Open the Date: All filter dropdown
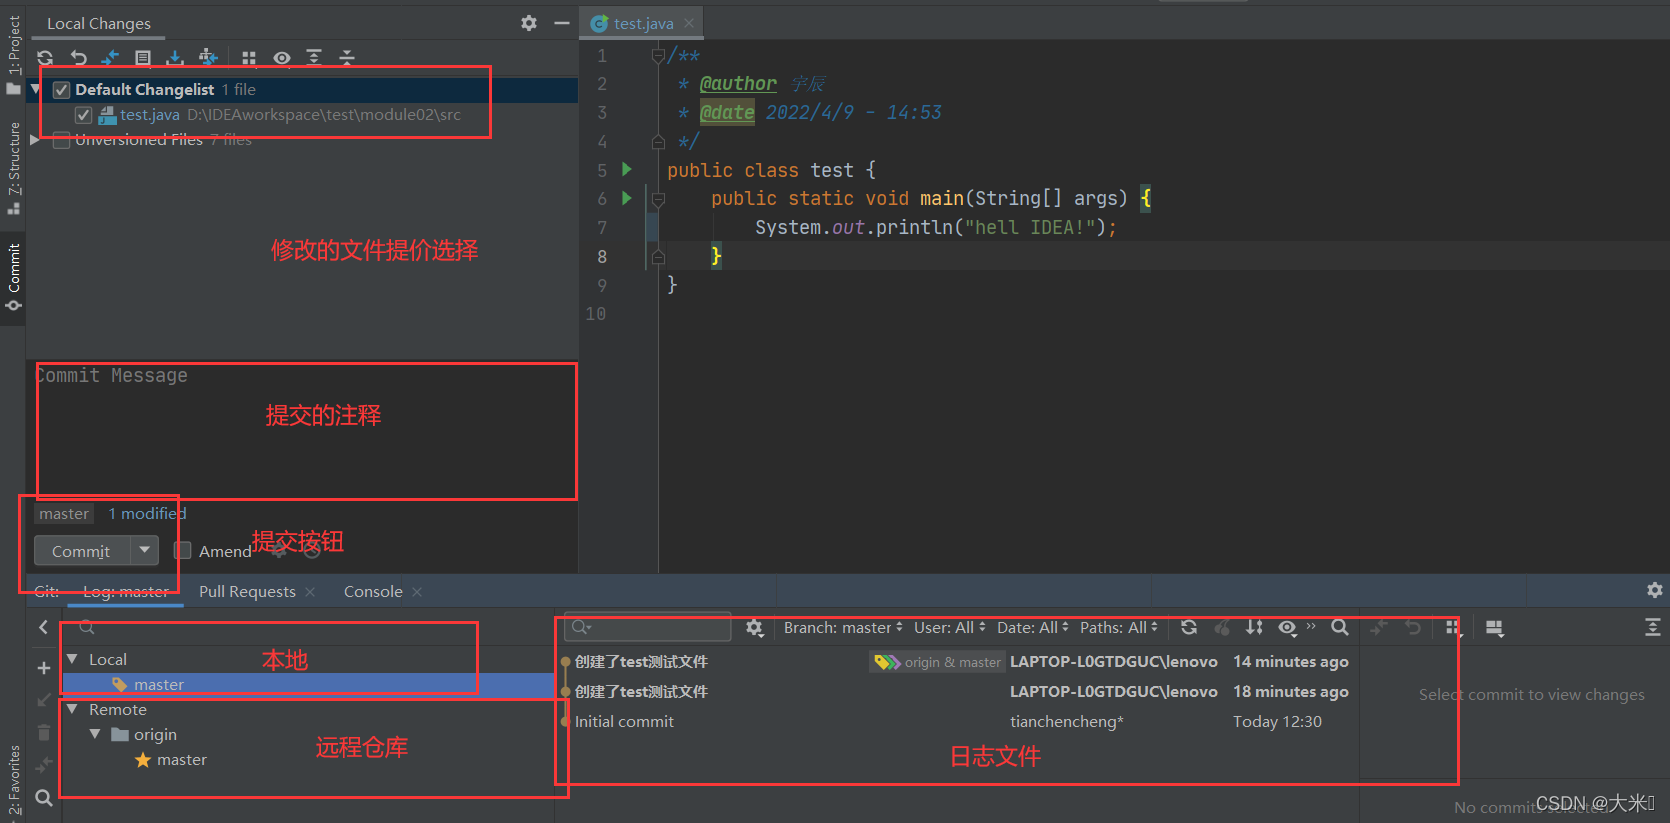 click(1032, 628)
